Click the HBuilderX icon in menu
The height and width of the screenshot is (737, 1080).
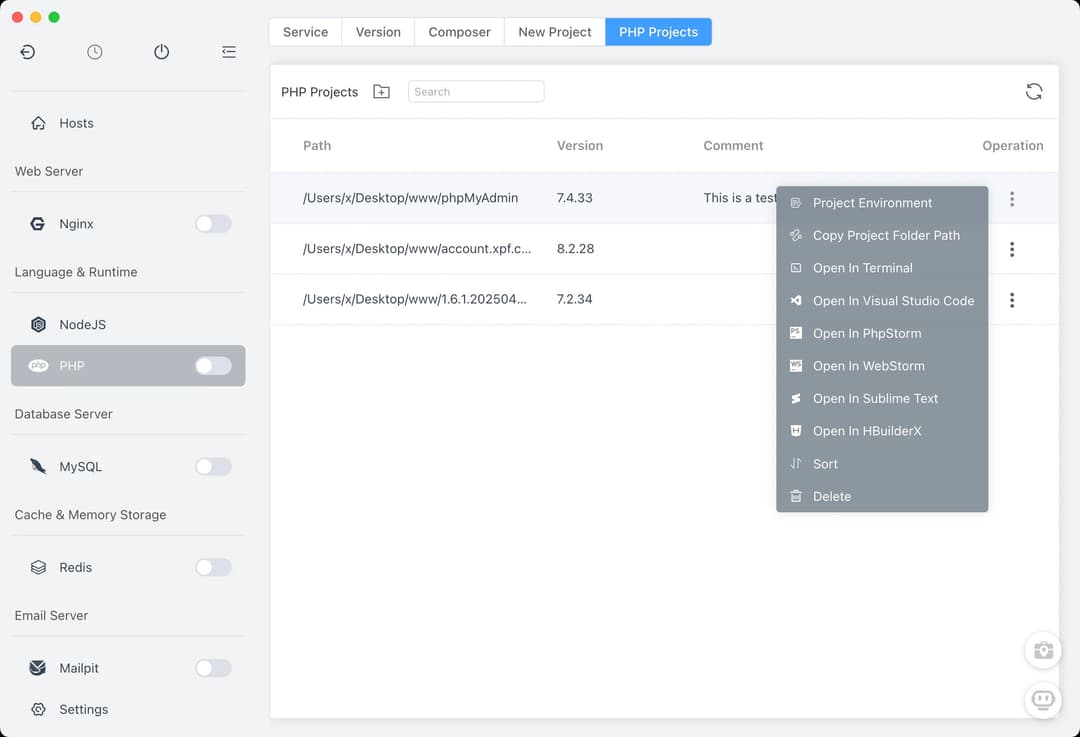pos(796,431)
